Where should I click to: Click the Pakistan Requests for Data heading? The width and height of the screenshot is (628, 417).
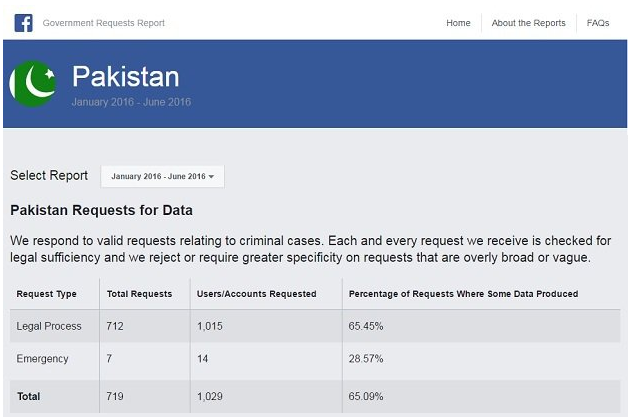point(101,211)
